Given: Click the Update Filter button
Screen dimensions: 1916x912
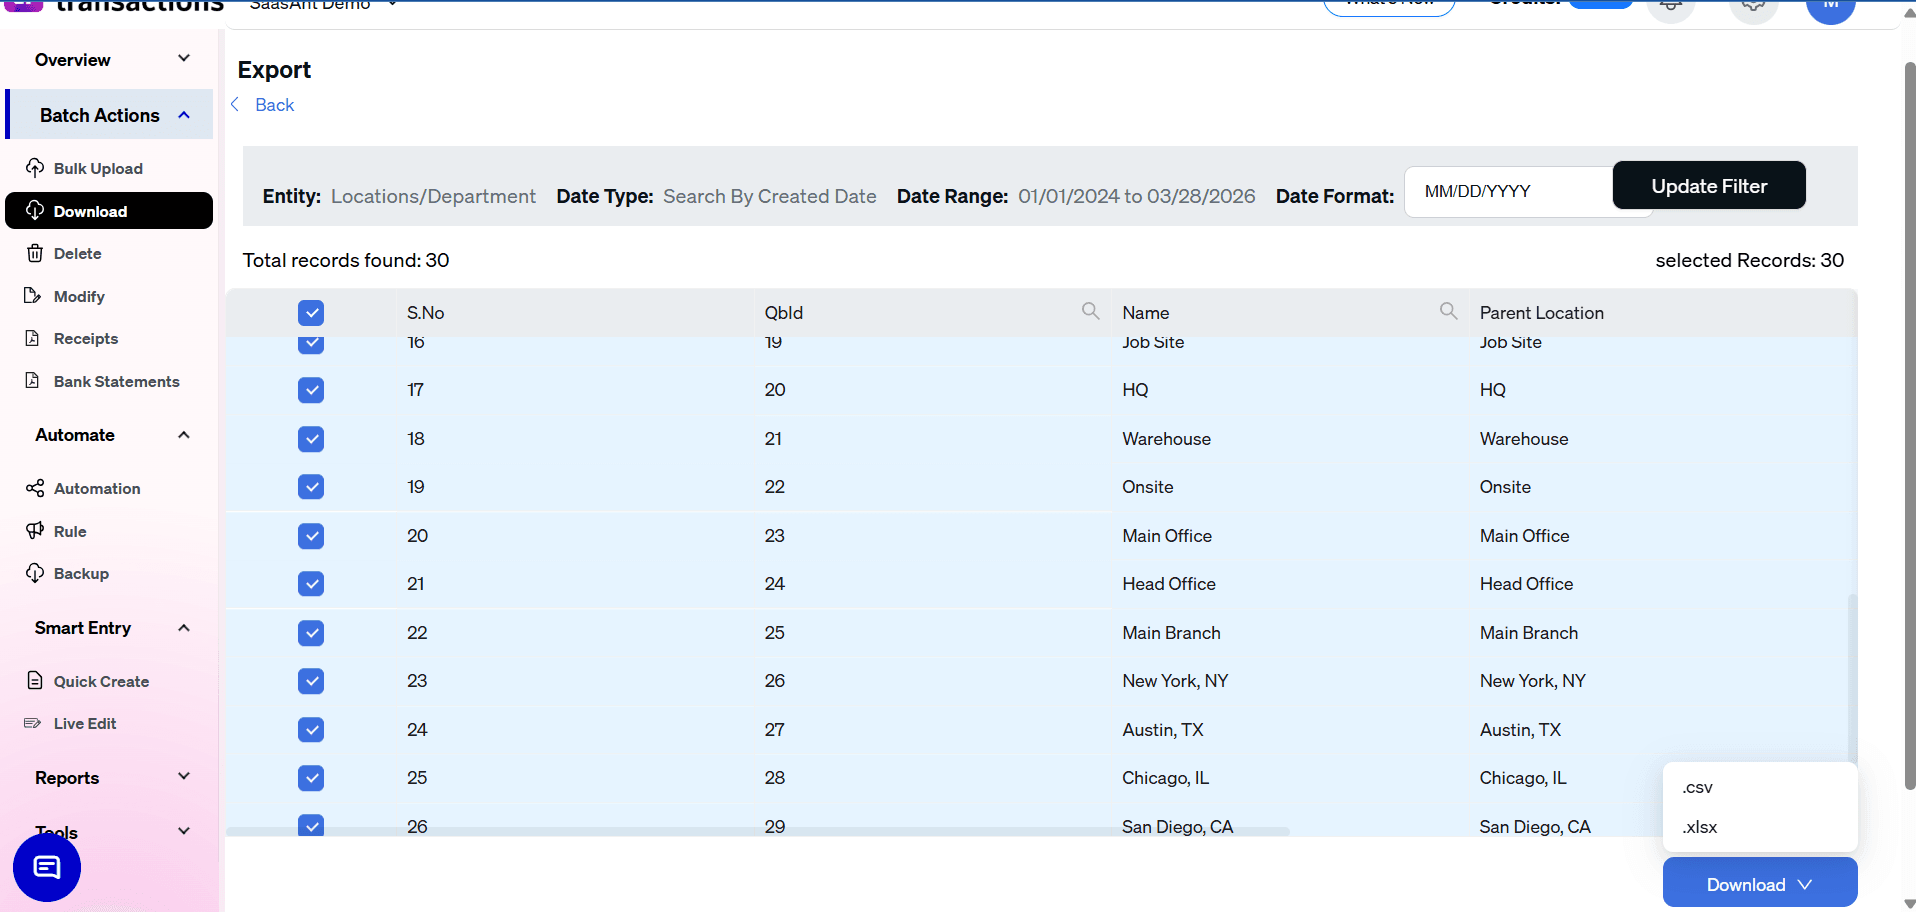Looking at the screenshot, I should pyautogui.click(x=1708, y=185).
